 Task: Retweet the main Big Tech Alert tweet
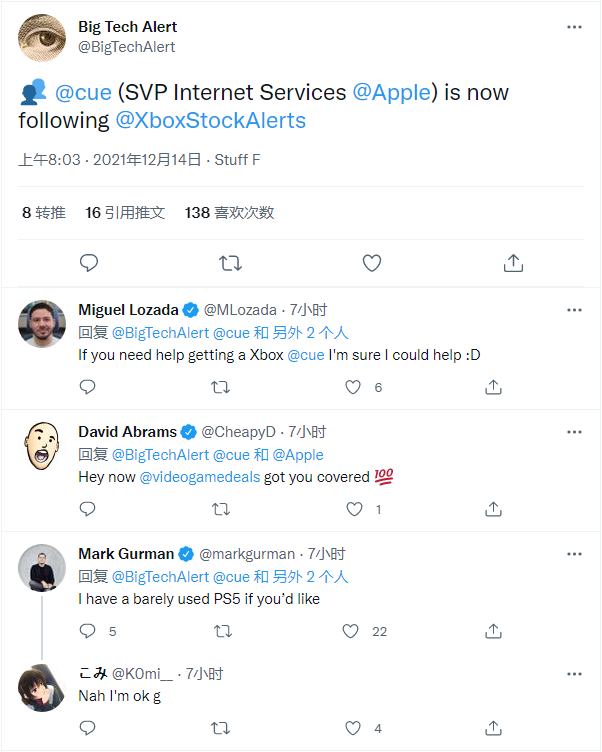[230, 263]
